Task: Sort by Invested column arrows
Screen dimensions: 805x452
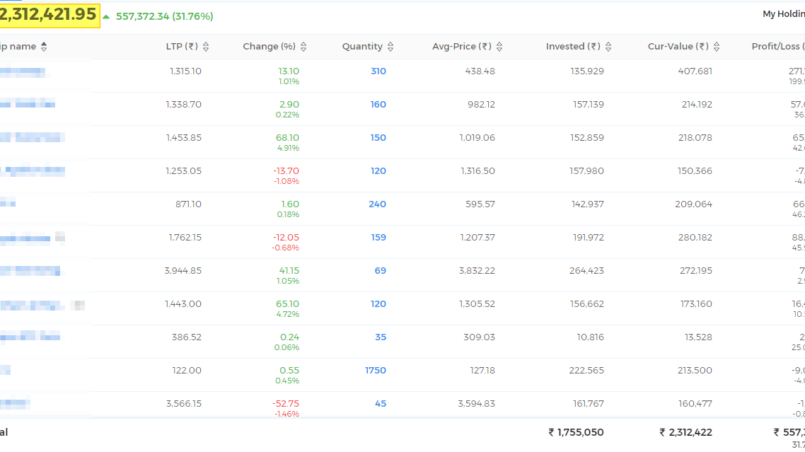Action: tap(608, 47)
